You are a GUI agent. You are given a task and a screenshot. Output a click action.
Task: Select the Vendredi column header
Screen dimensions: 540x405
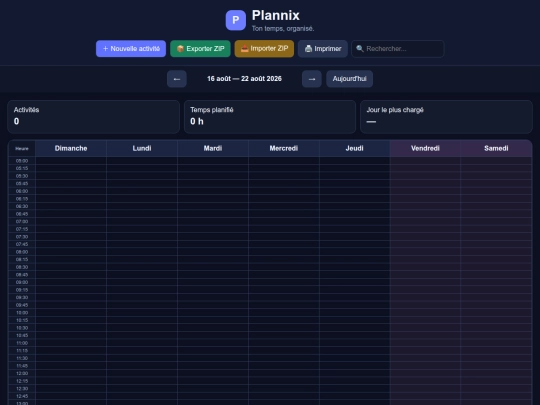[425, 148]
